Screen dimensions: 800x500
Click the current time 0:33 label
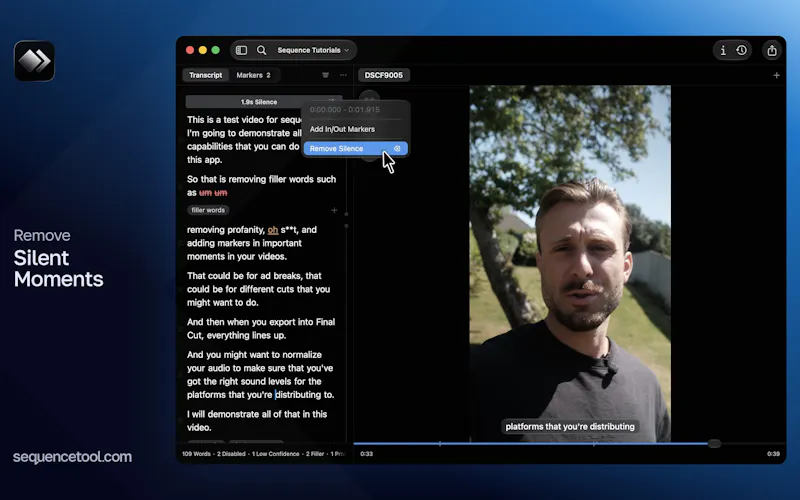tap(366, 454)
